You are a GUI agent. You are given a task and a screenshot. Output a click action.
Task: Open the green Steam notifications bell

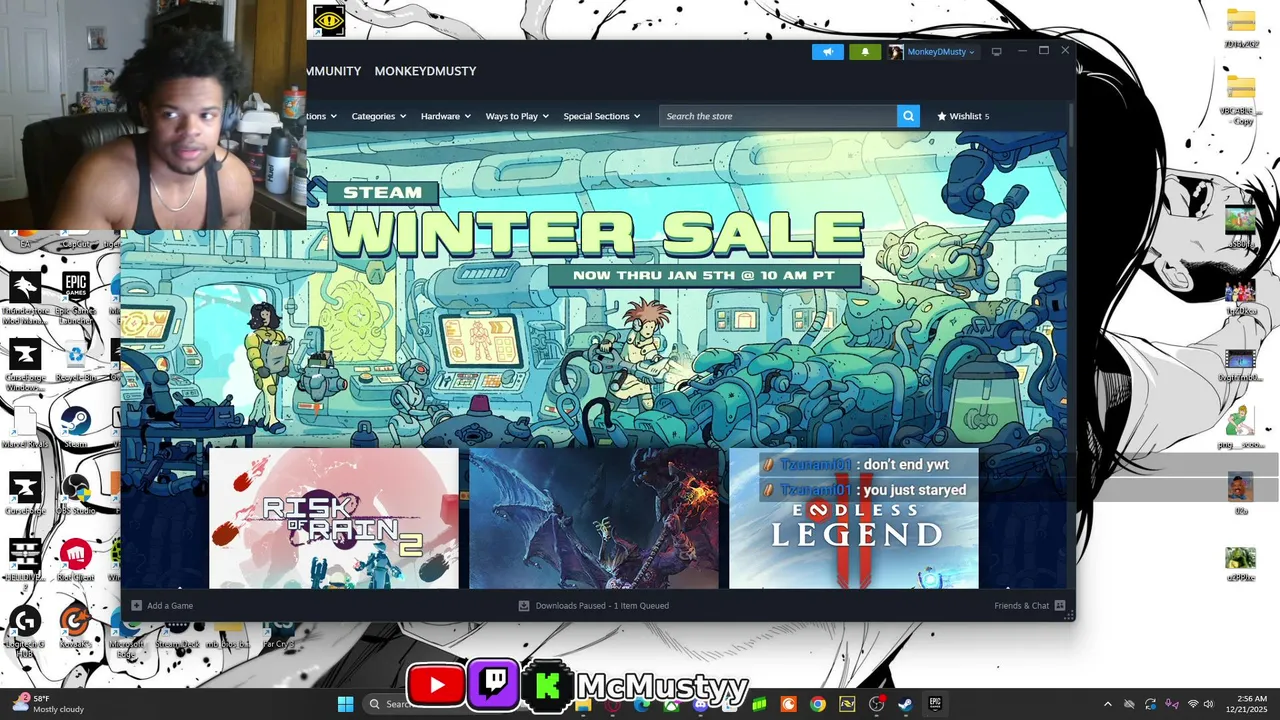click(865, 52)
